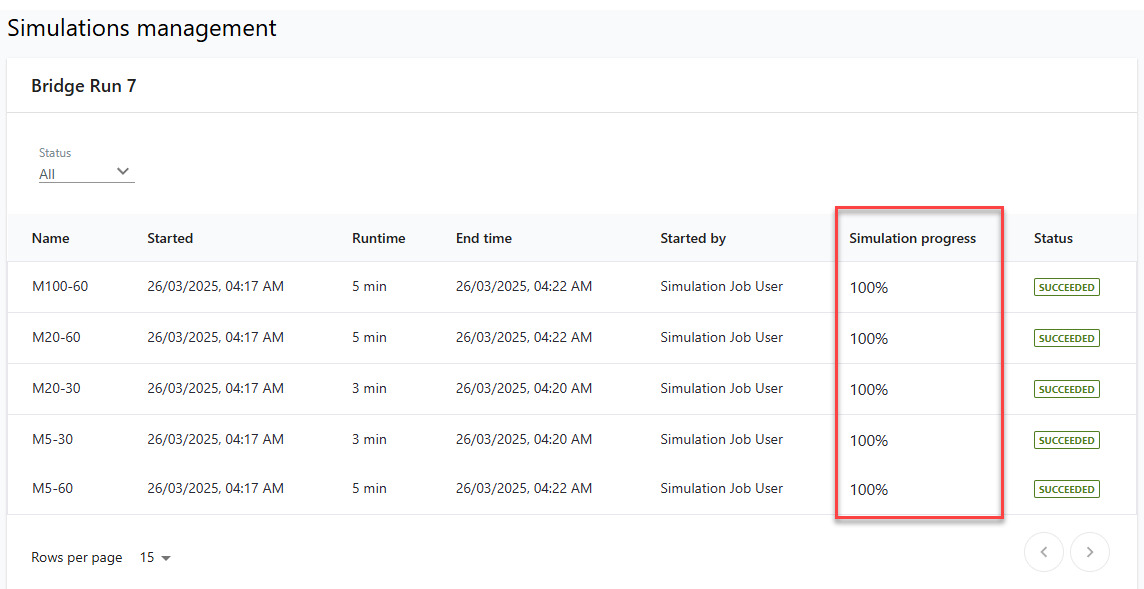1144x589 pixels.
Task: Click the SUCCEEDED badge for M100-60
Action: pos(1066,287)
